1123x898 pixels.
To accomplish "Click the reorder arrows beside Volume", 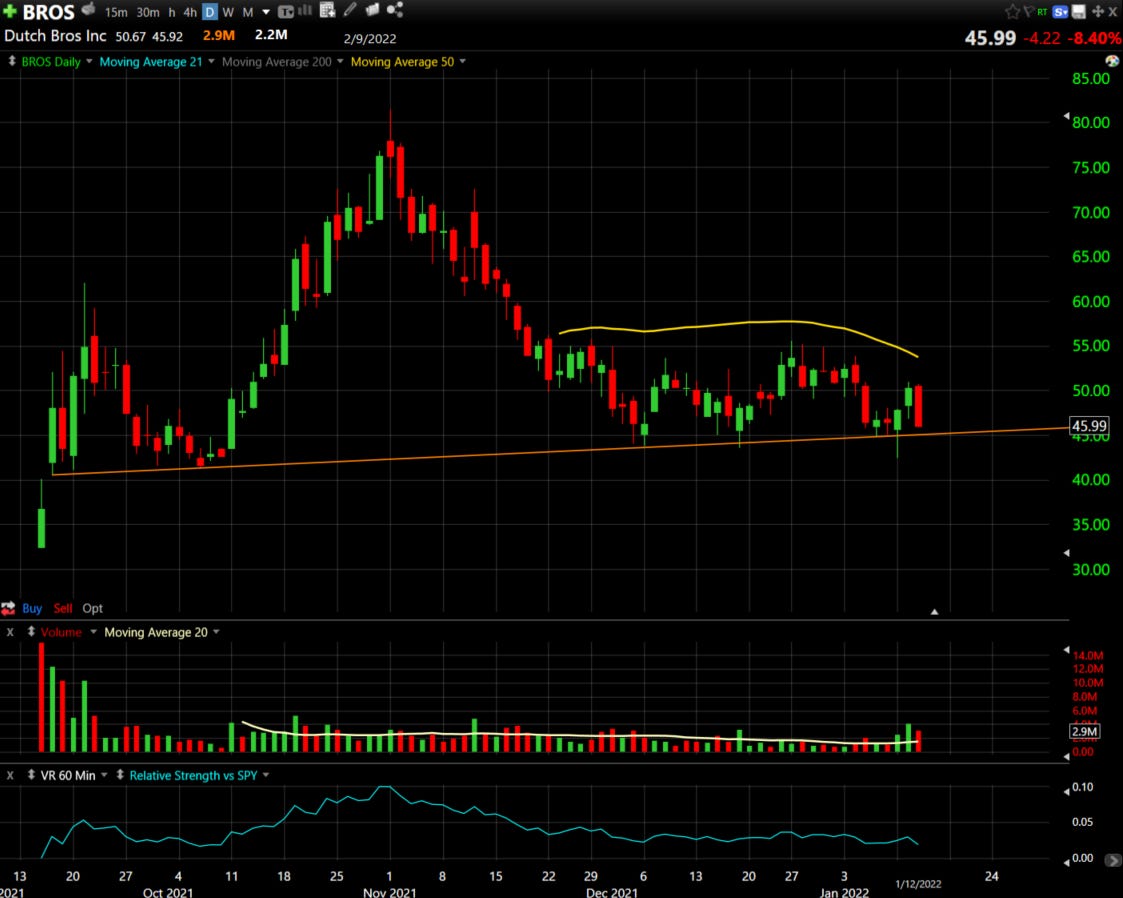I will (x=31, y=632).
